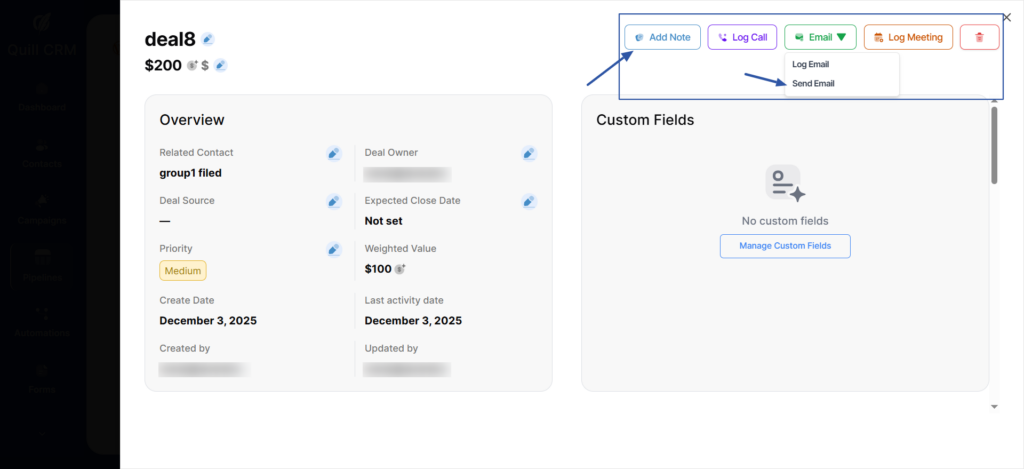Image resolution: width=1024 pixels, height=469 pixels.
Task: Edit the Related Contact field
Action: coord(334,153)
